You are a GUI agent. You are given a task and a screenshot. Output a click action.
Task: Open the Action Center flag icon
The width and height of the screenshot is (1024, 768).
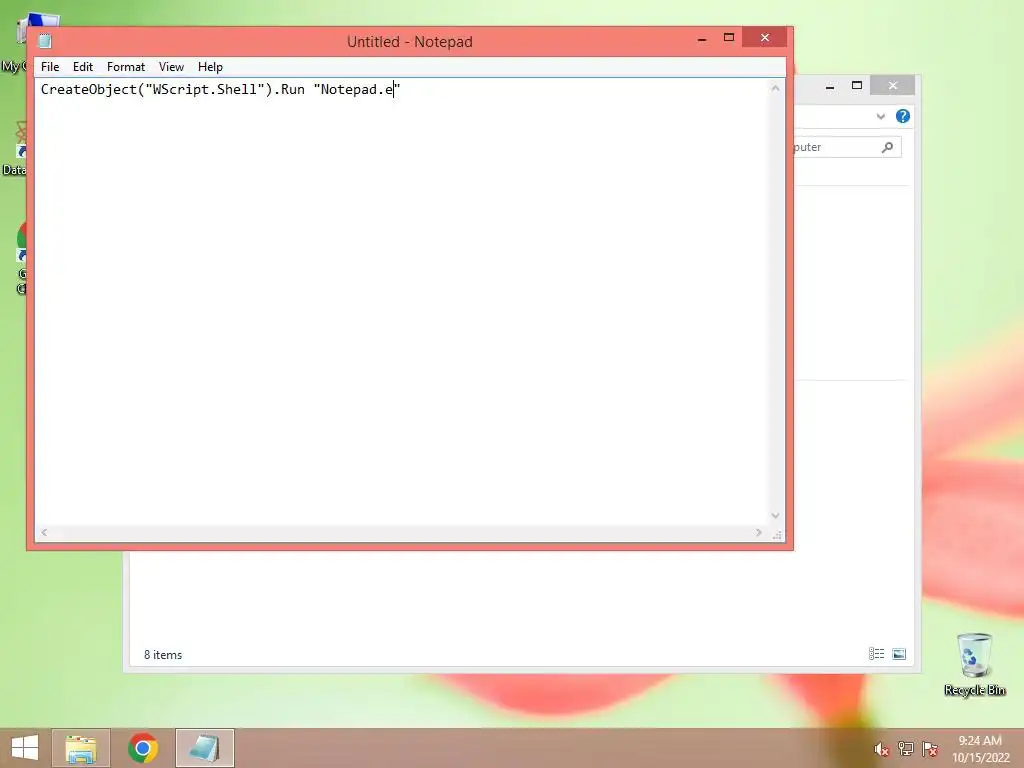click(930, 749)
